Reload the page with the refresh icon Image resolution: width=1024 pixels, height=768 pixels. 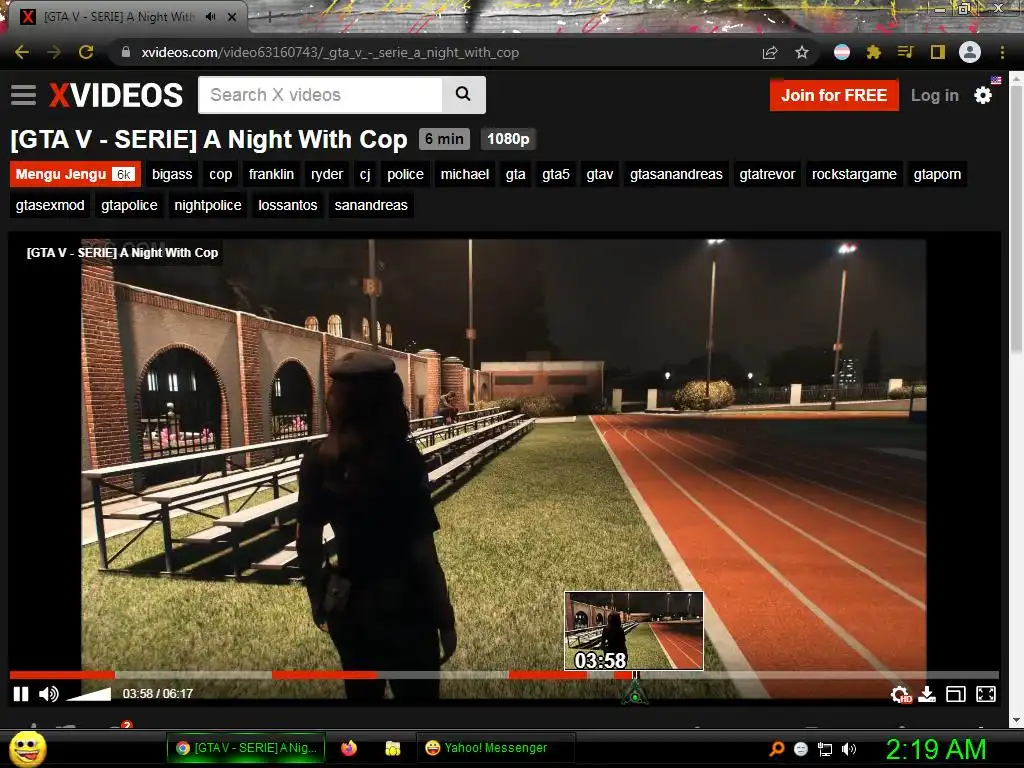click(x=86, y=52)
